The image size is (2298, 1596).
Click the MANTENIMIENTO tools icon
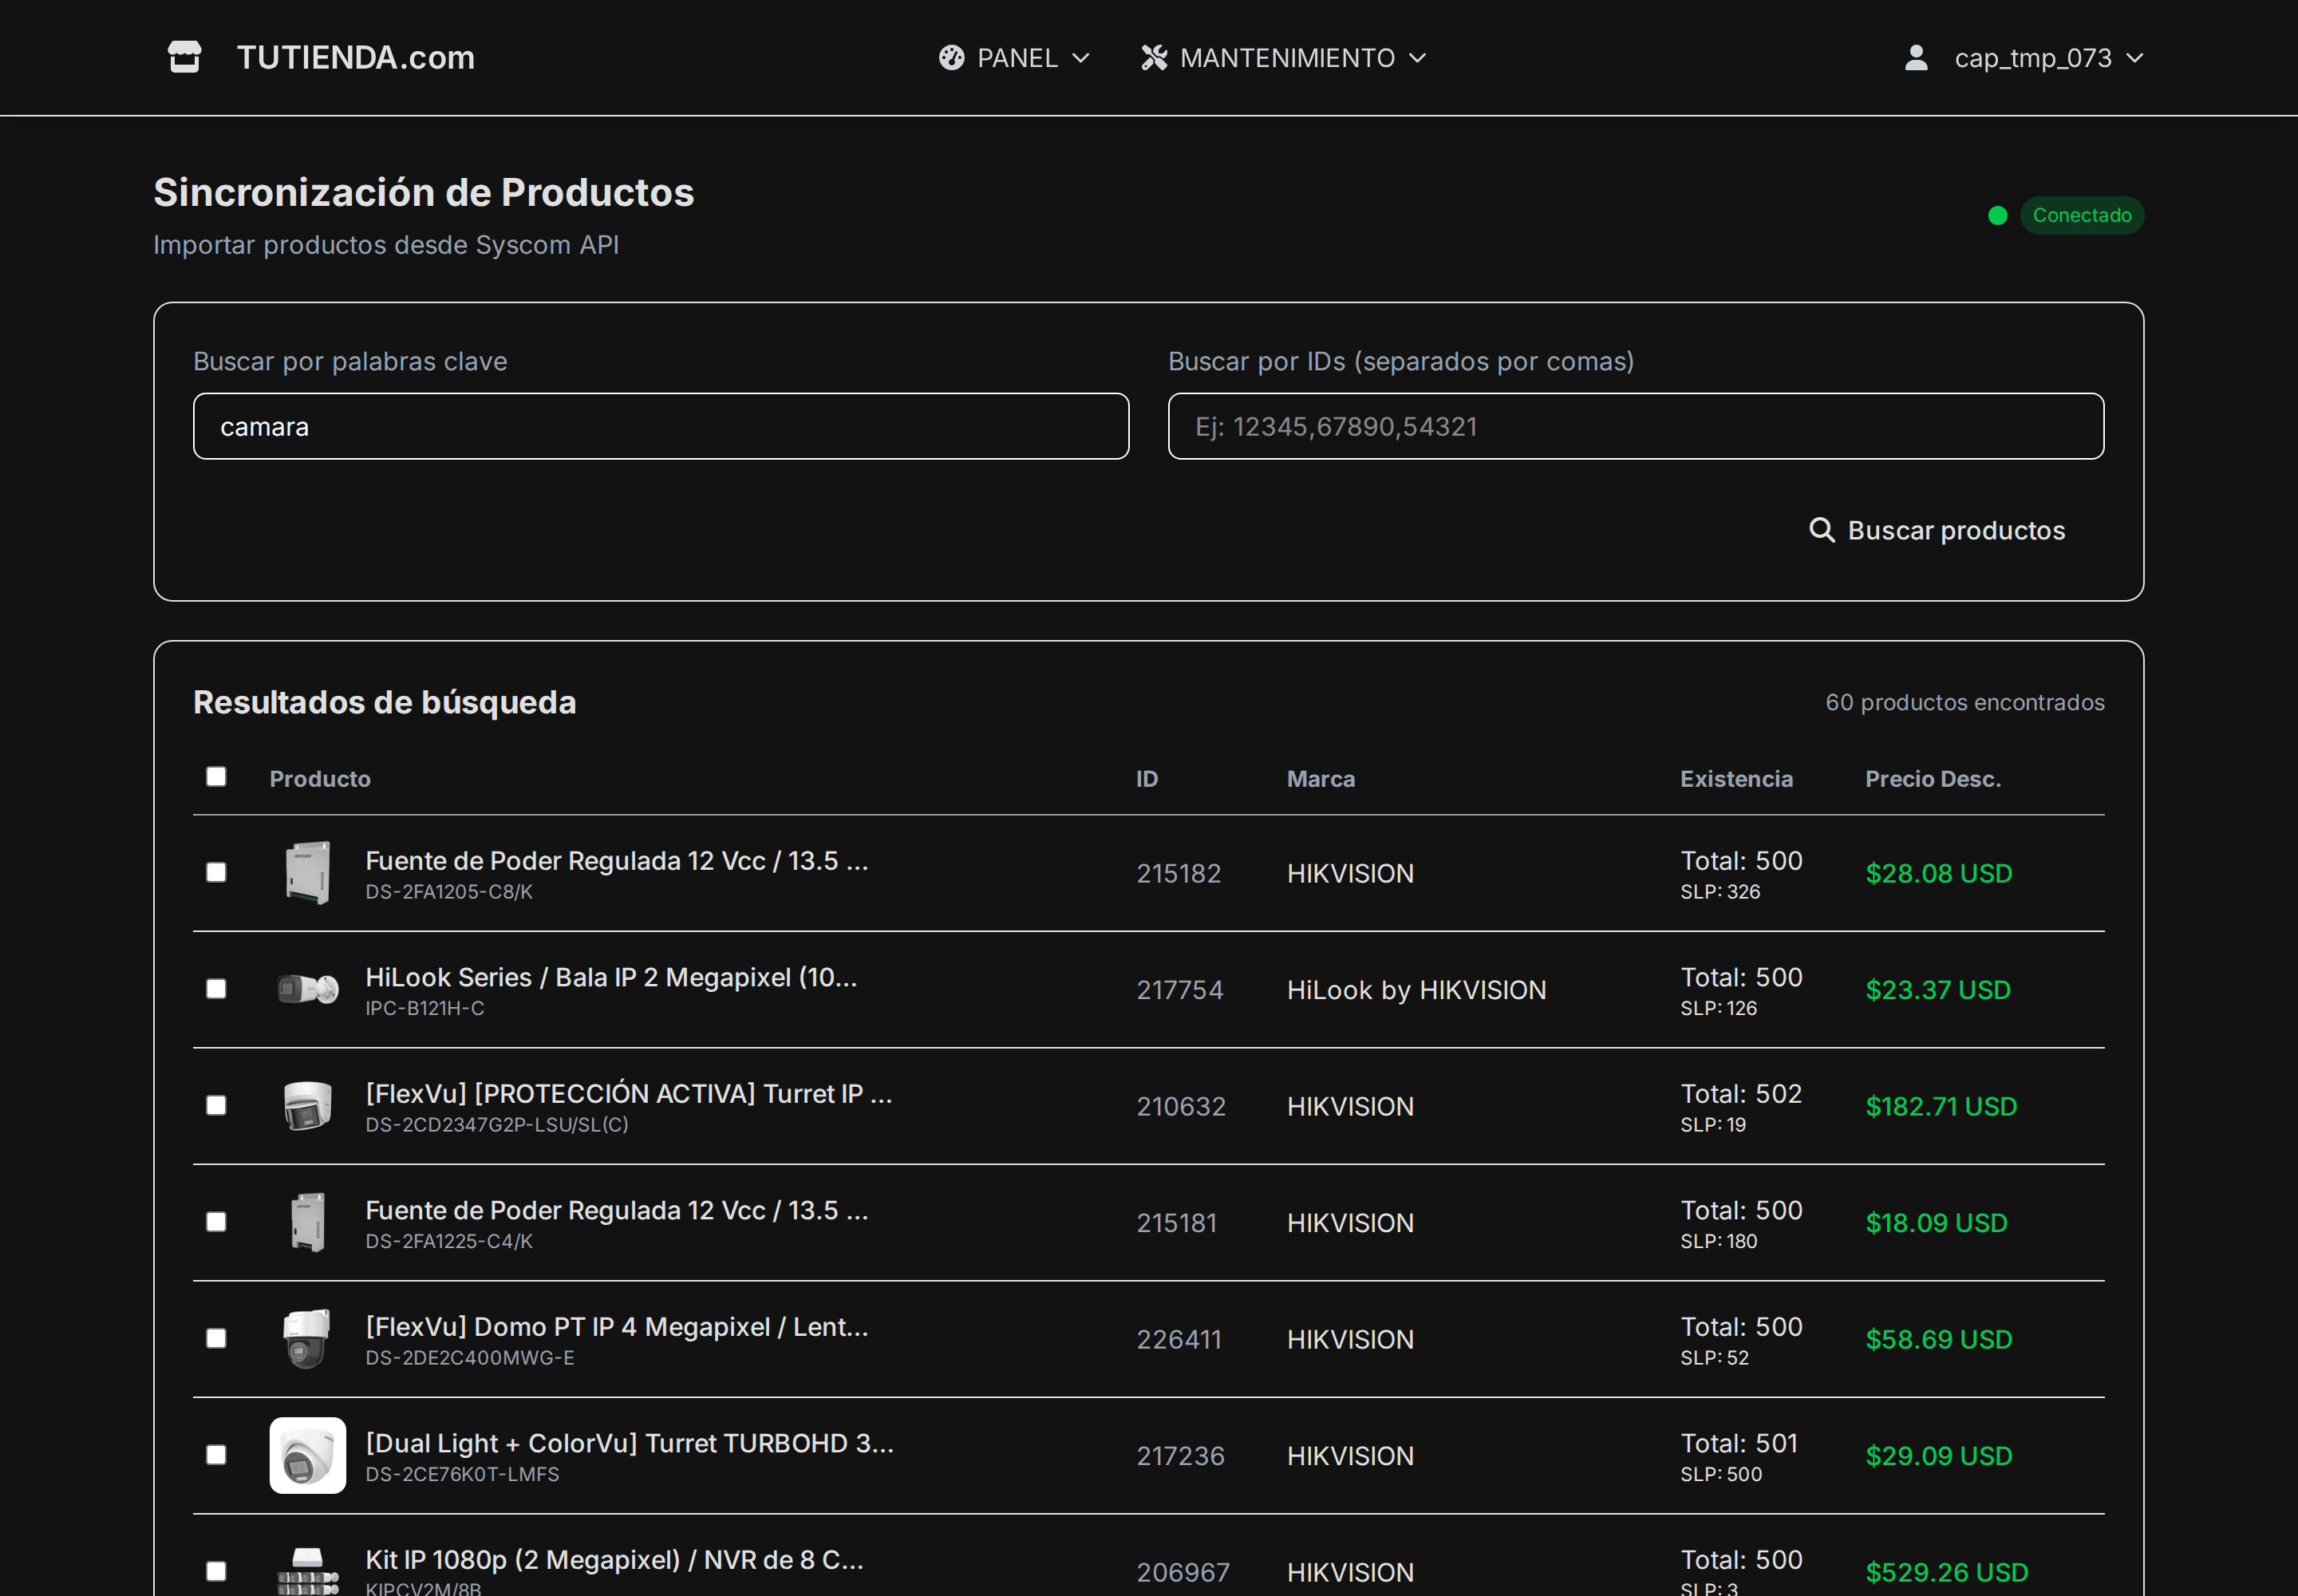[x=1154, y=58]
